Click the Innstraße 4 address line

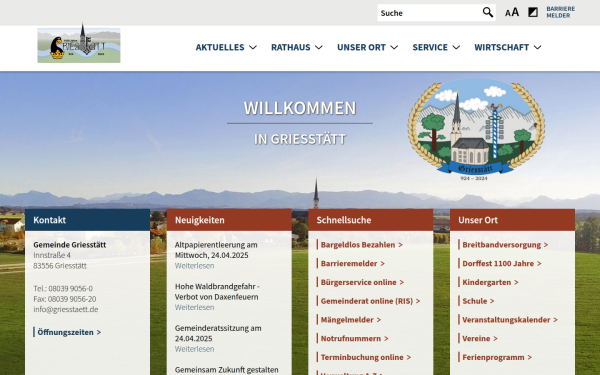coord(52,255)
